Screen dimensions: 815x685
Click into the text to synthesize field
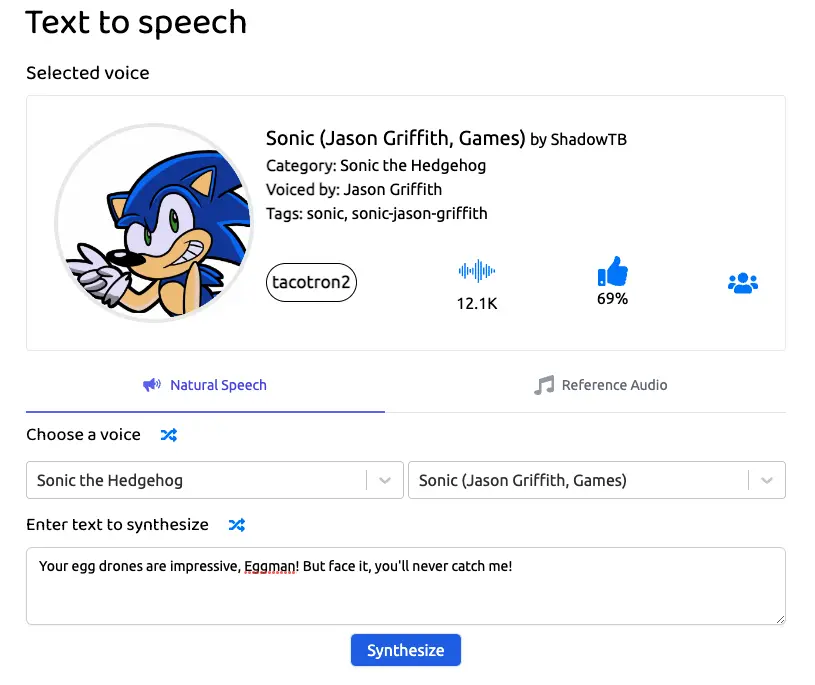coord(405,586)
